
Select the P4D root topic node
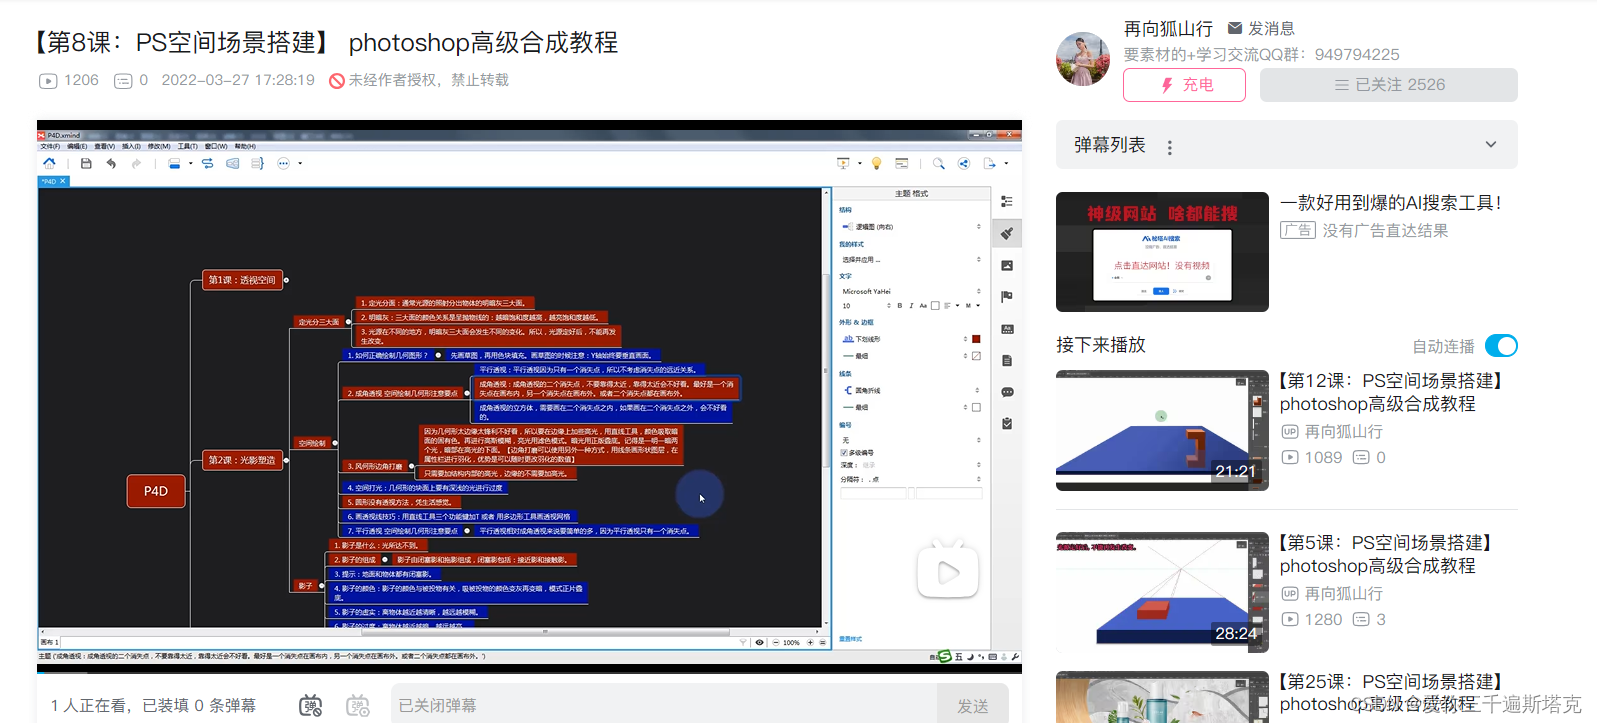pos(156,491)
